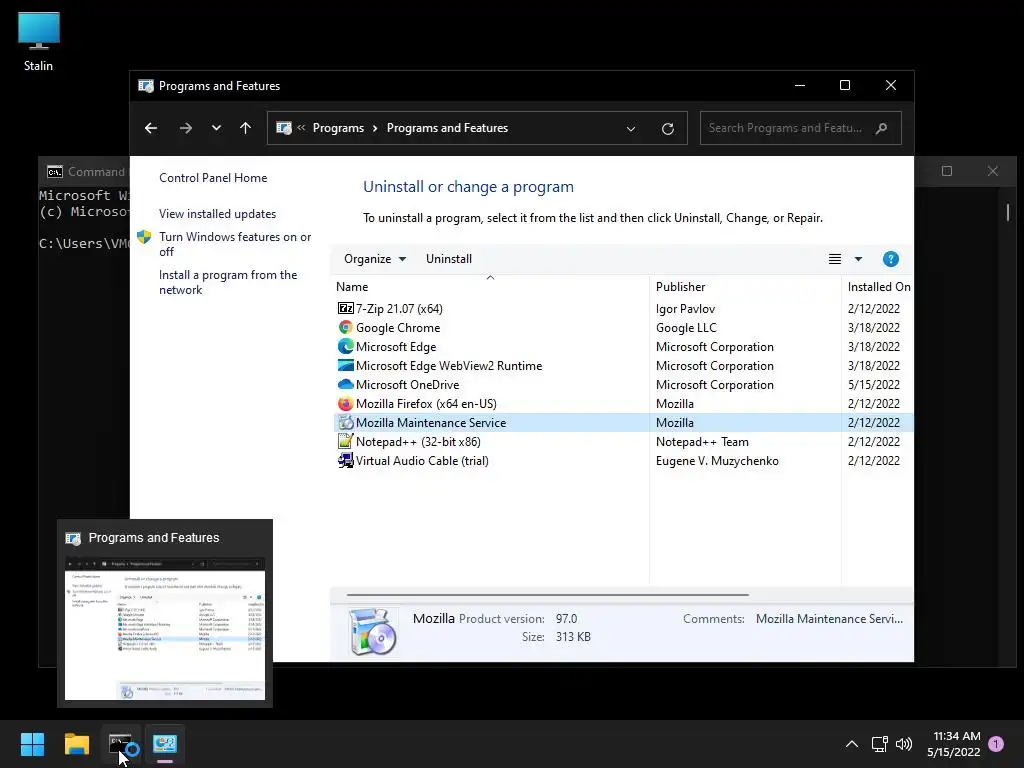The image size is (1024, 768).
Task: Open the Windows Start menu
Action: click(32, 744)
